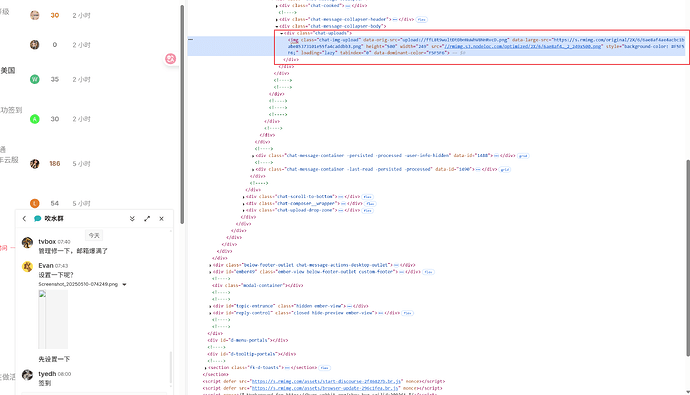The height and width of the screenshot is (395, 690).
Task: Open green A avatar beside count 30
Action: coord(35,119)
